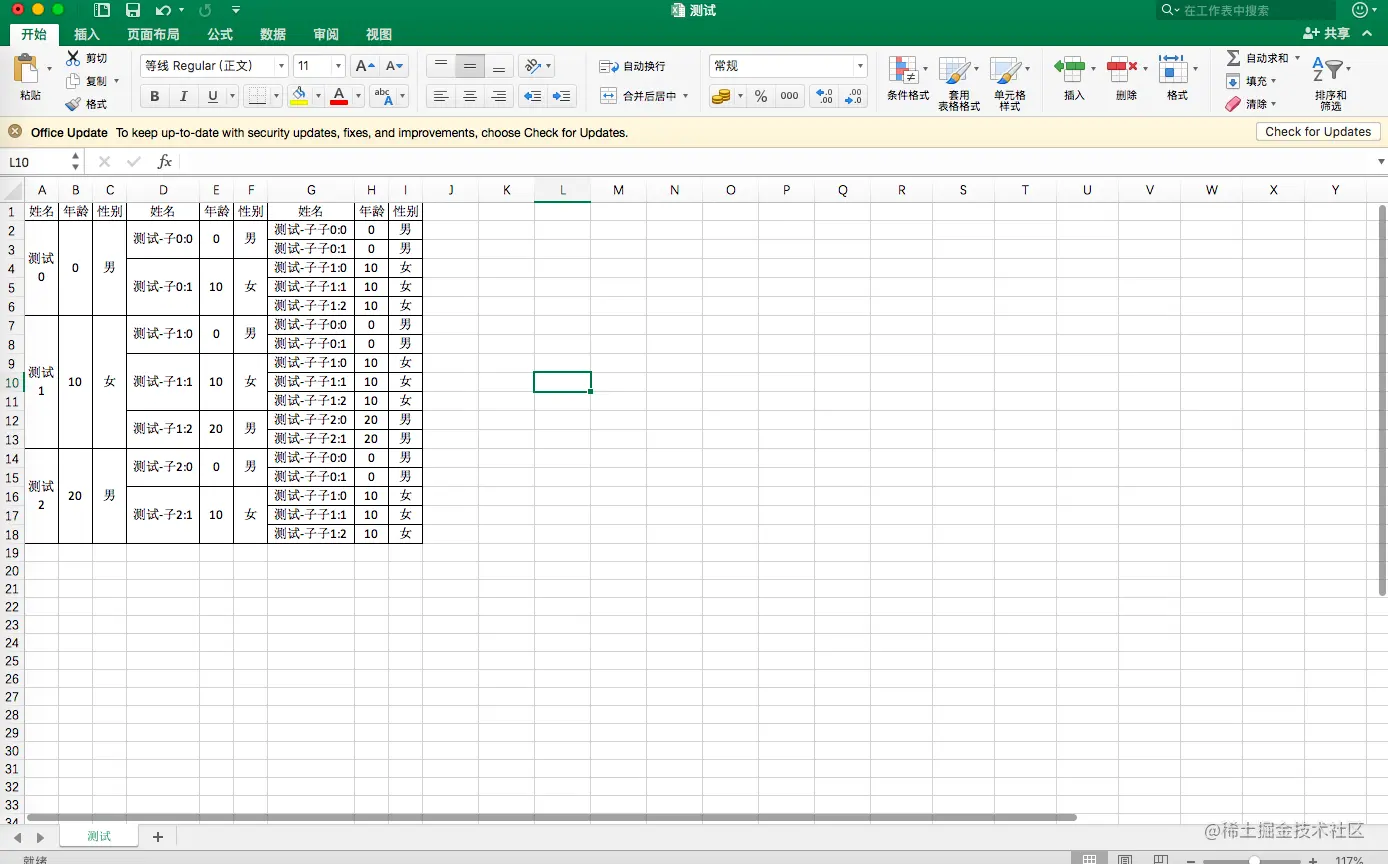
Task: Expand the AutoSum (自动求和) dropdown arrow
Action: (1298, 58)
